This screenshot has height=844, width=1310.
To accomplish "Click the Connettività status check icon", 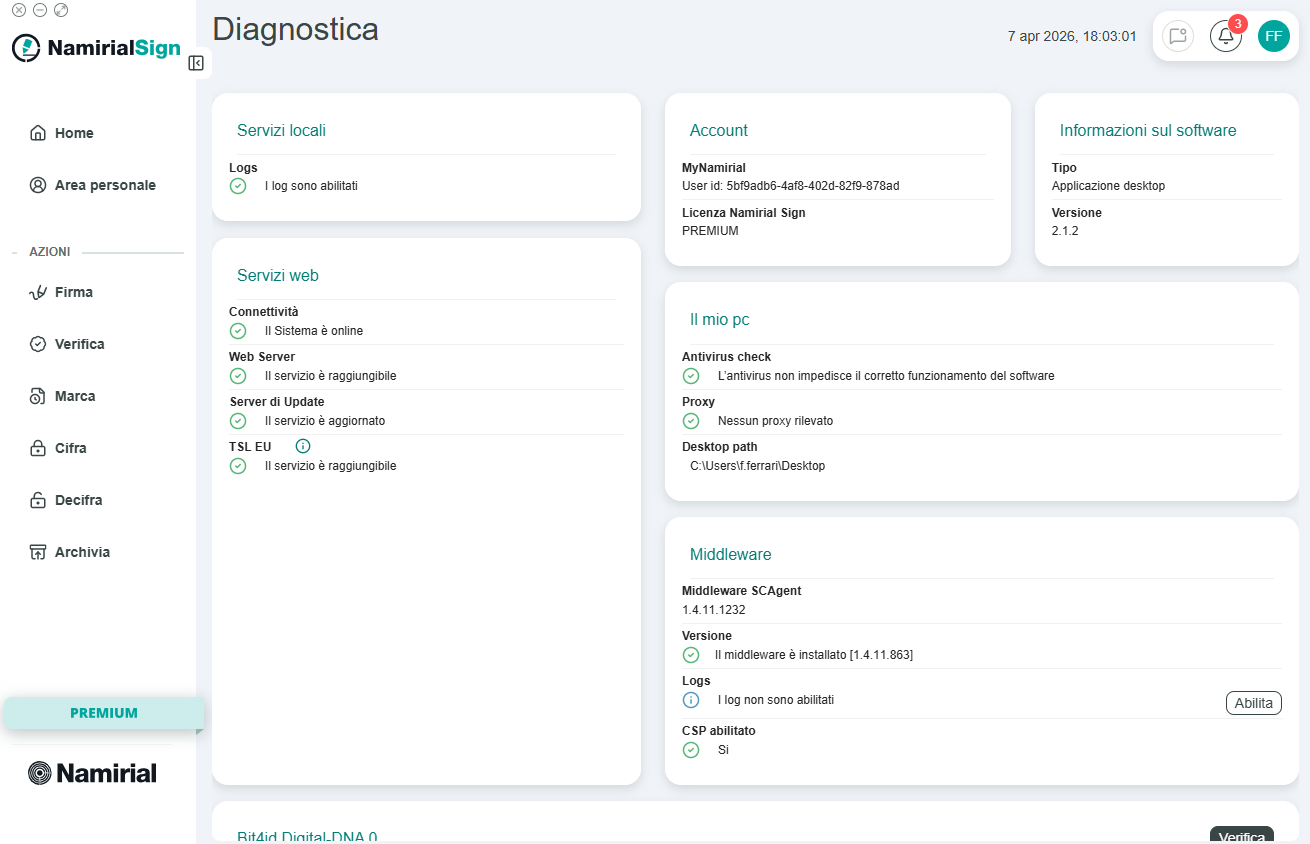I will click(x=238, y=331).
